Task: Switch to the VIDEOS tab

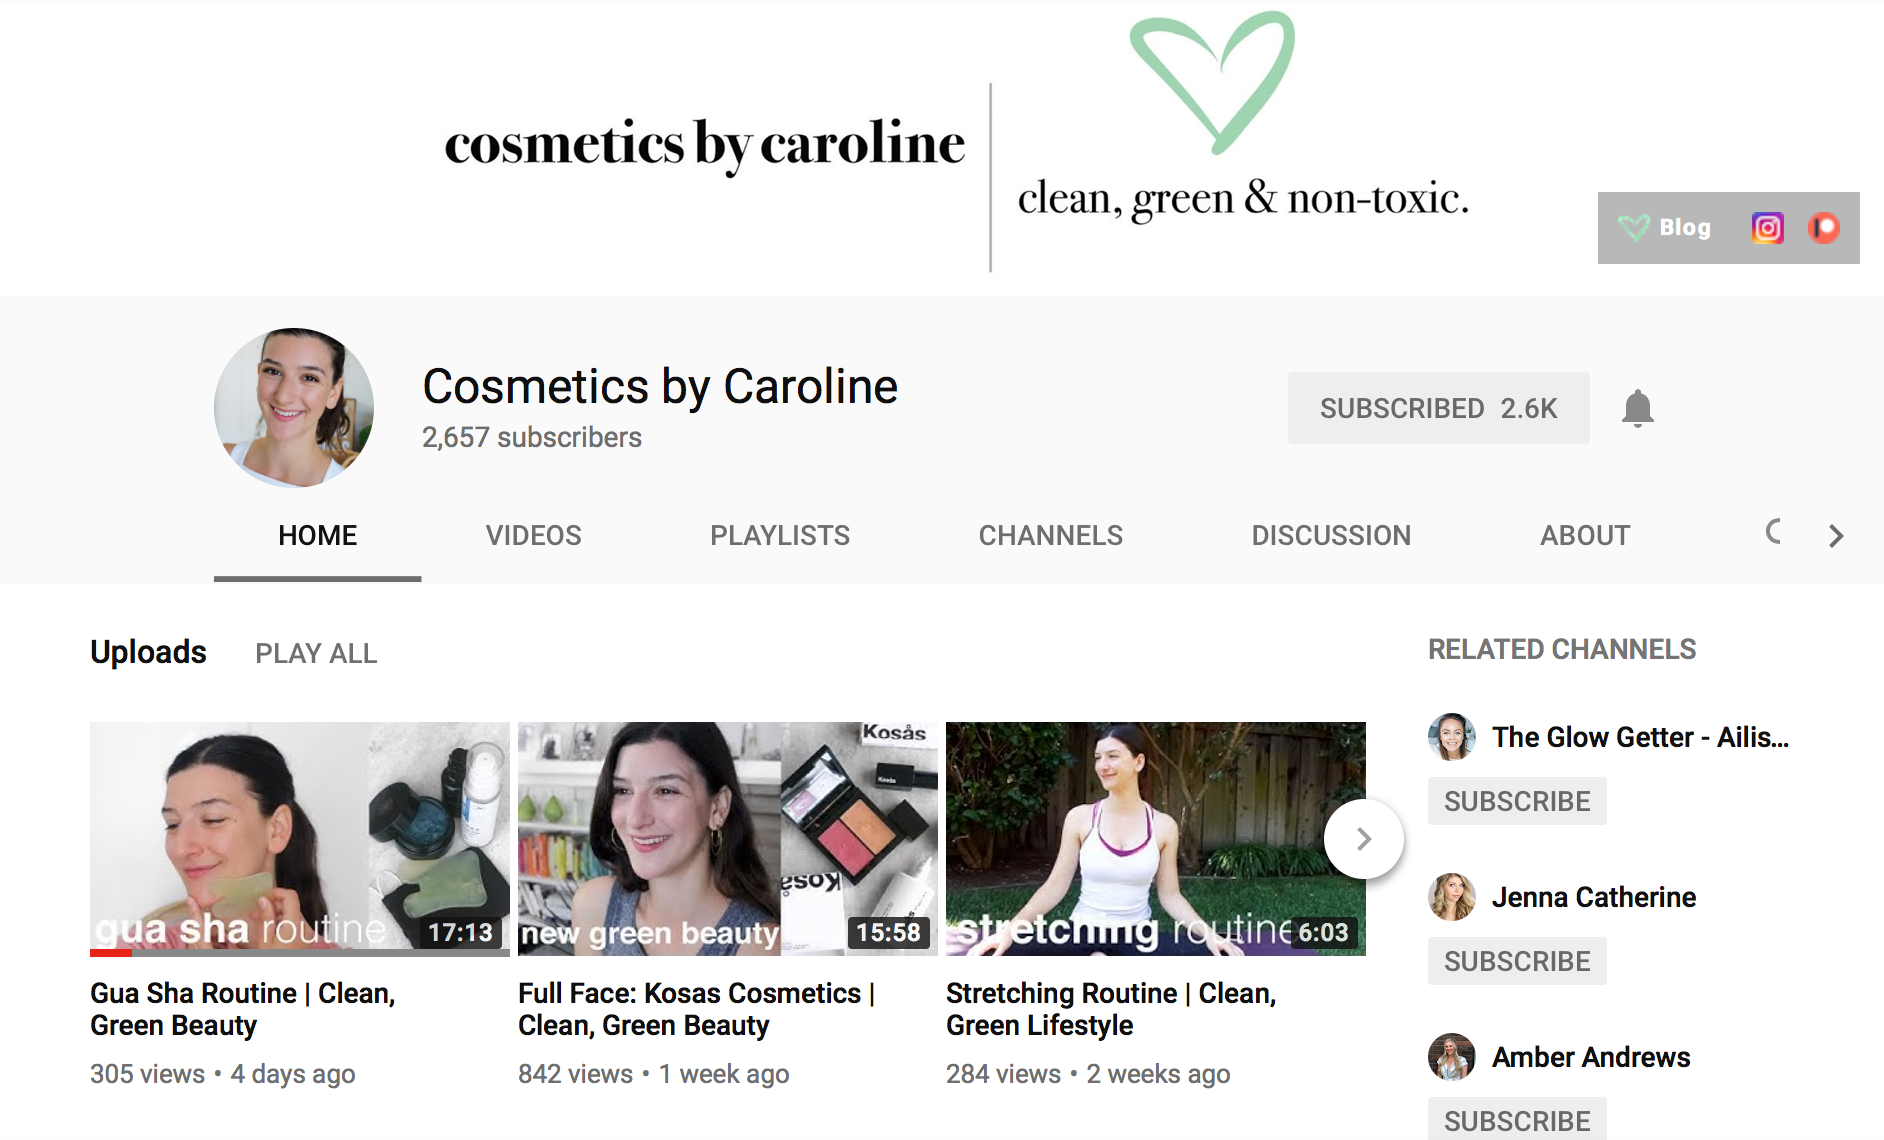Action: pos(533,536)
